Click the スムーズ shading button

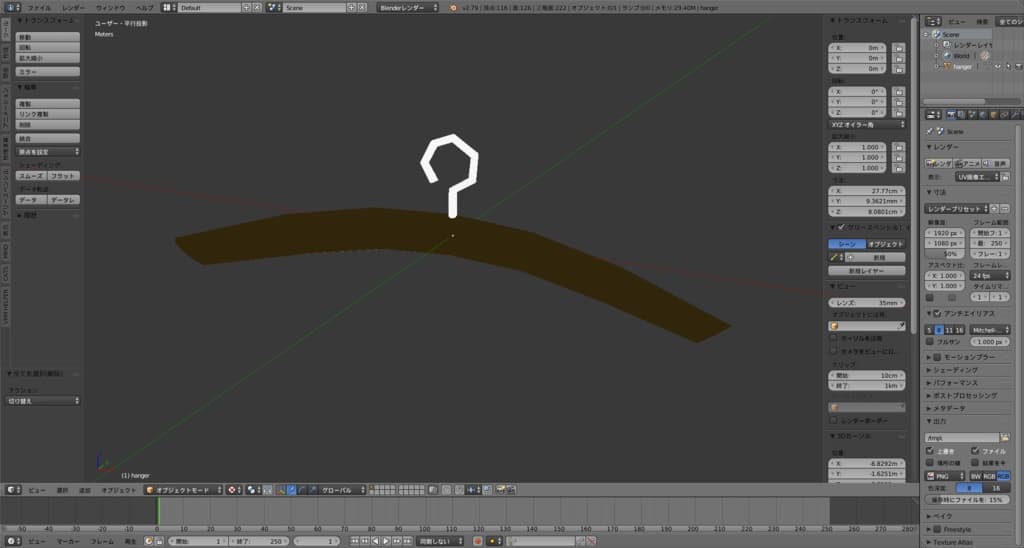pos(30,175)
